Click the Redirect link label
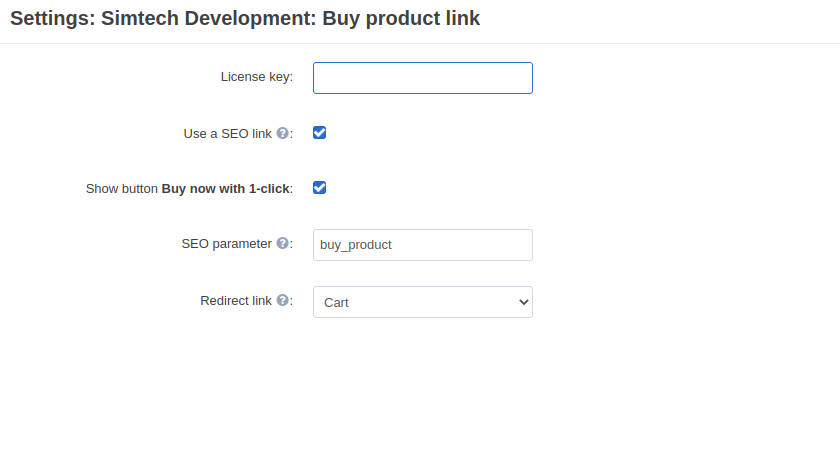 [236, 301]
